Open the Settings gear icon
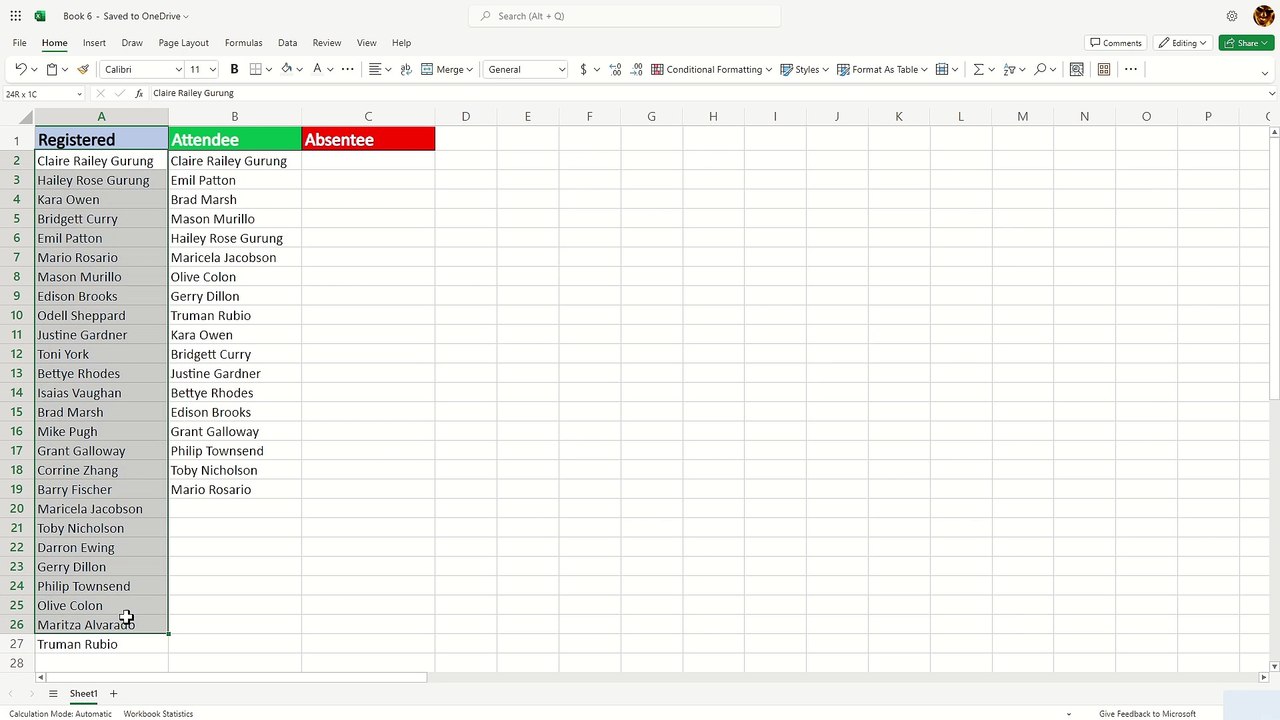This screenshot has width=1280, height=720. click(1232, 16)
